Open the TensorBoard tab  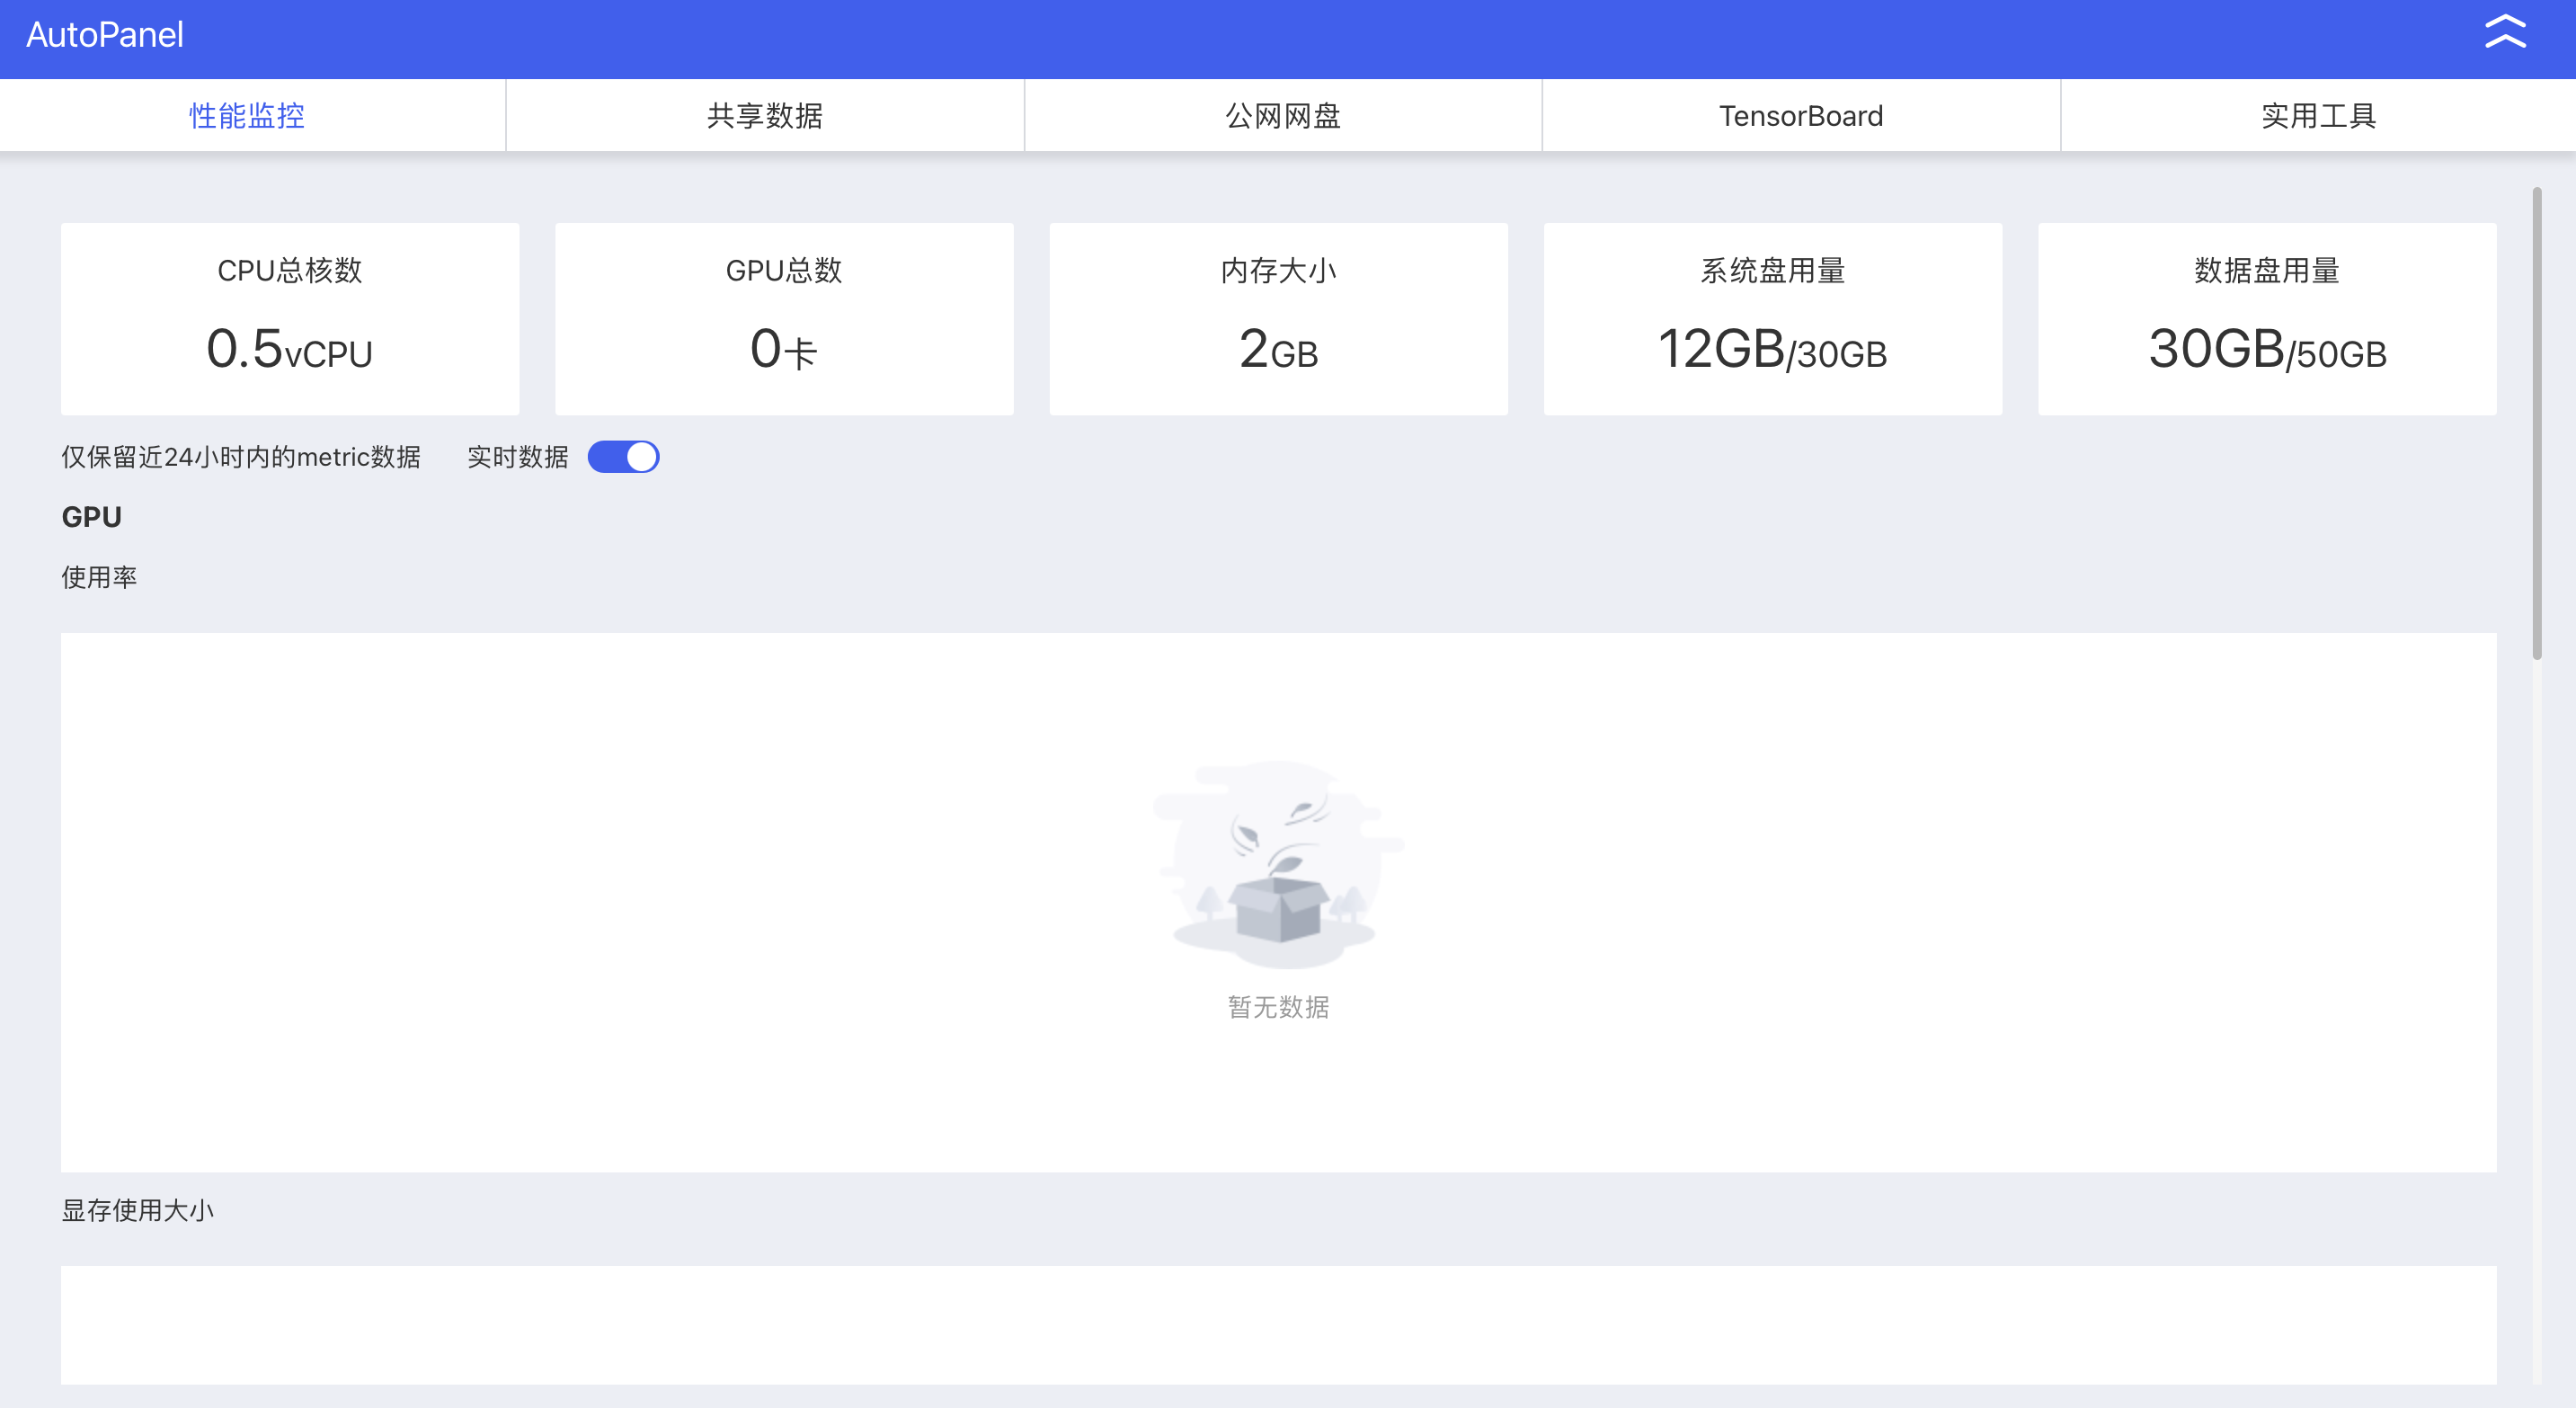tap(1800, 116)
